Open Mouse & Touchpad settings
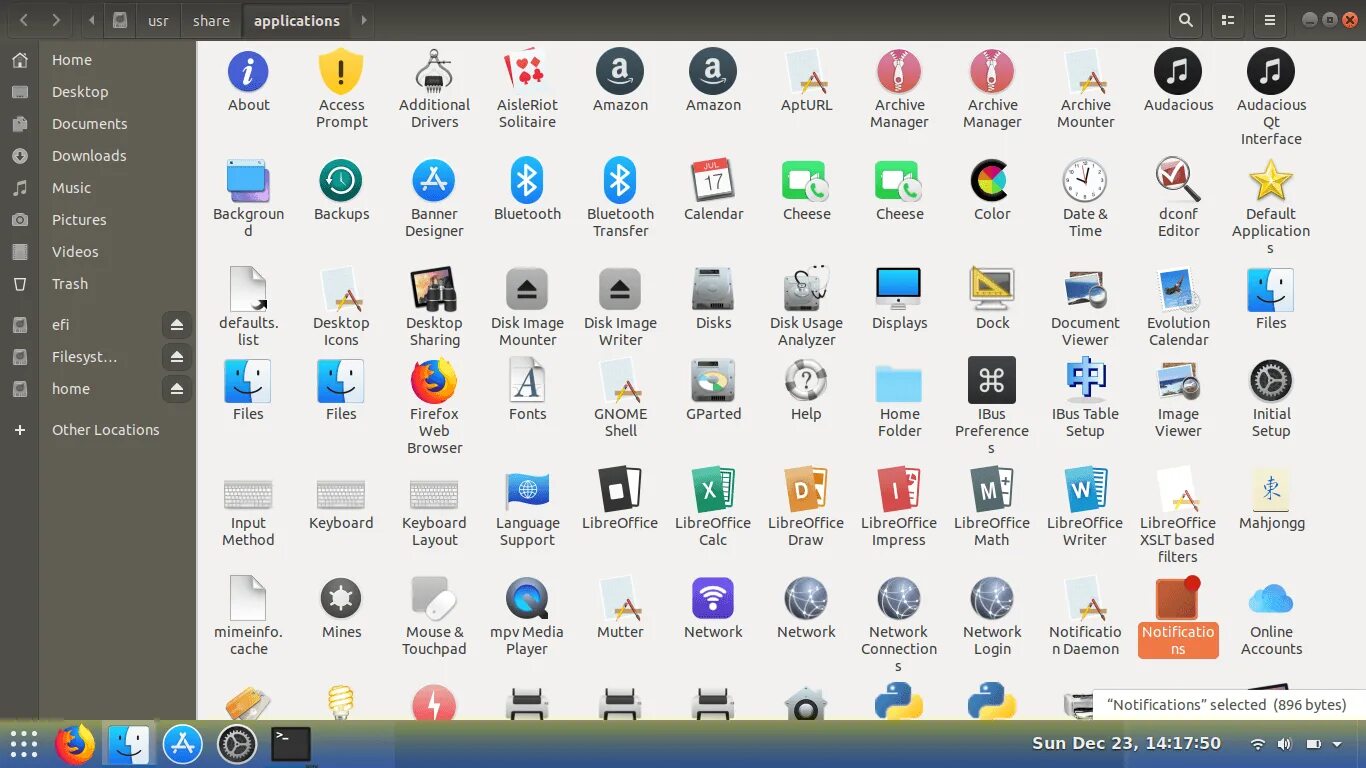Screen dimensions: 1366x768 [x=434, y=599]
